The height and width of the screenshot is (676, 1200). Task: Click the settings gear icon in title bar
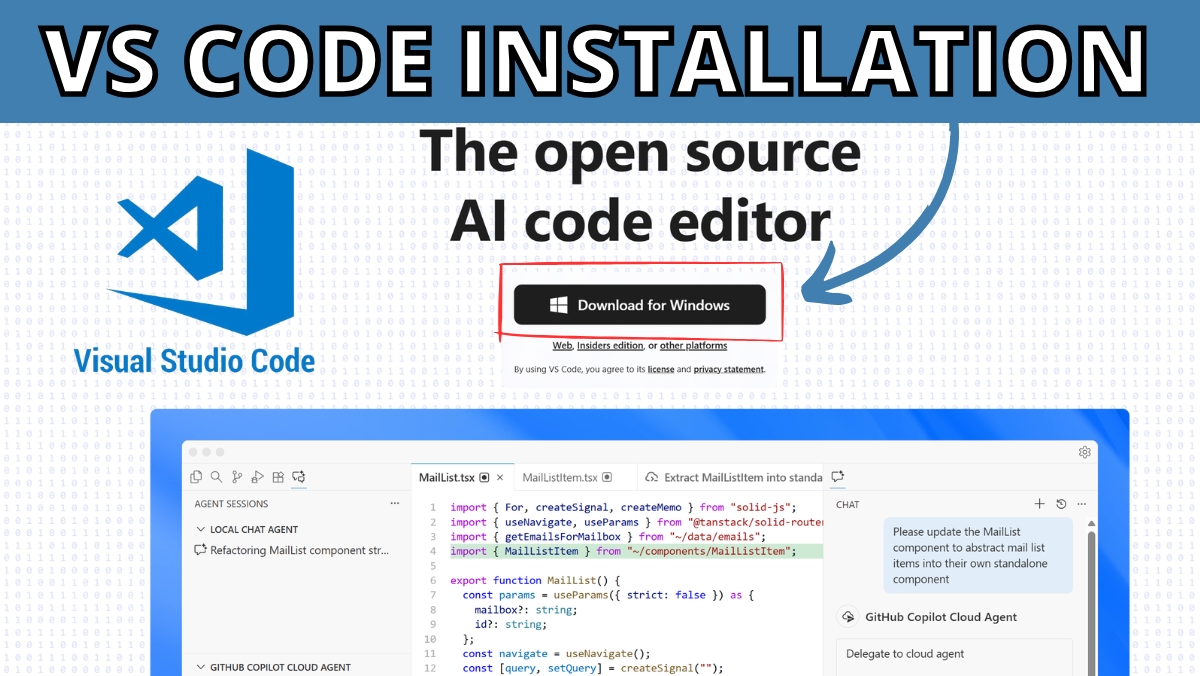click(x=1084, y=452)
